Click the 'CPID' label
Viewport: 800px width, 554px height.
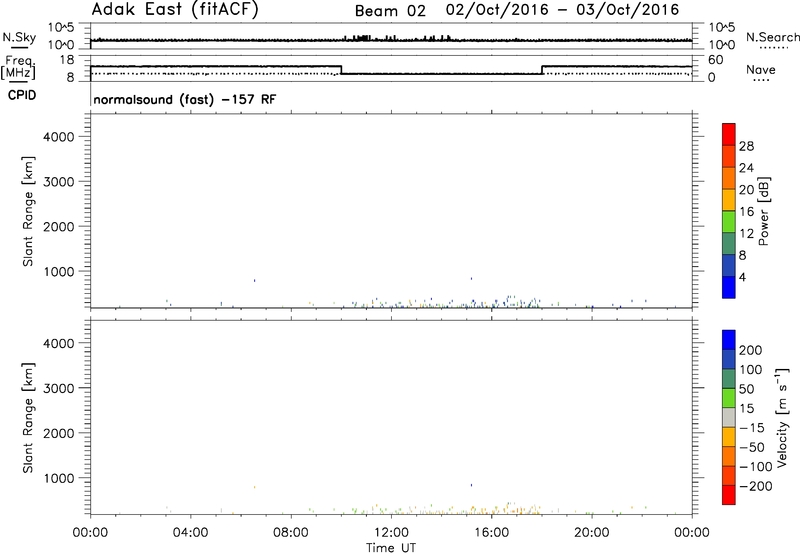(x=22, y=95)
